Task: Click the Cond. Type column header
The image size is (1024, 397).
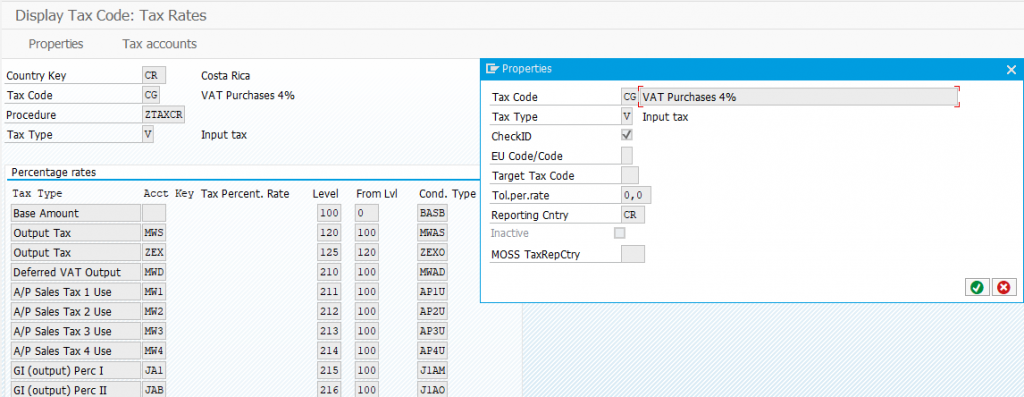Action: pos(447,193)
